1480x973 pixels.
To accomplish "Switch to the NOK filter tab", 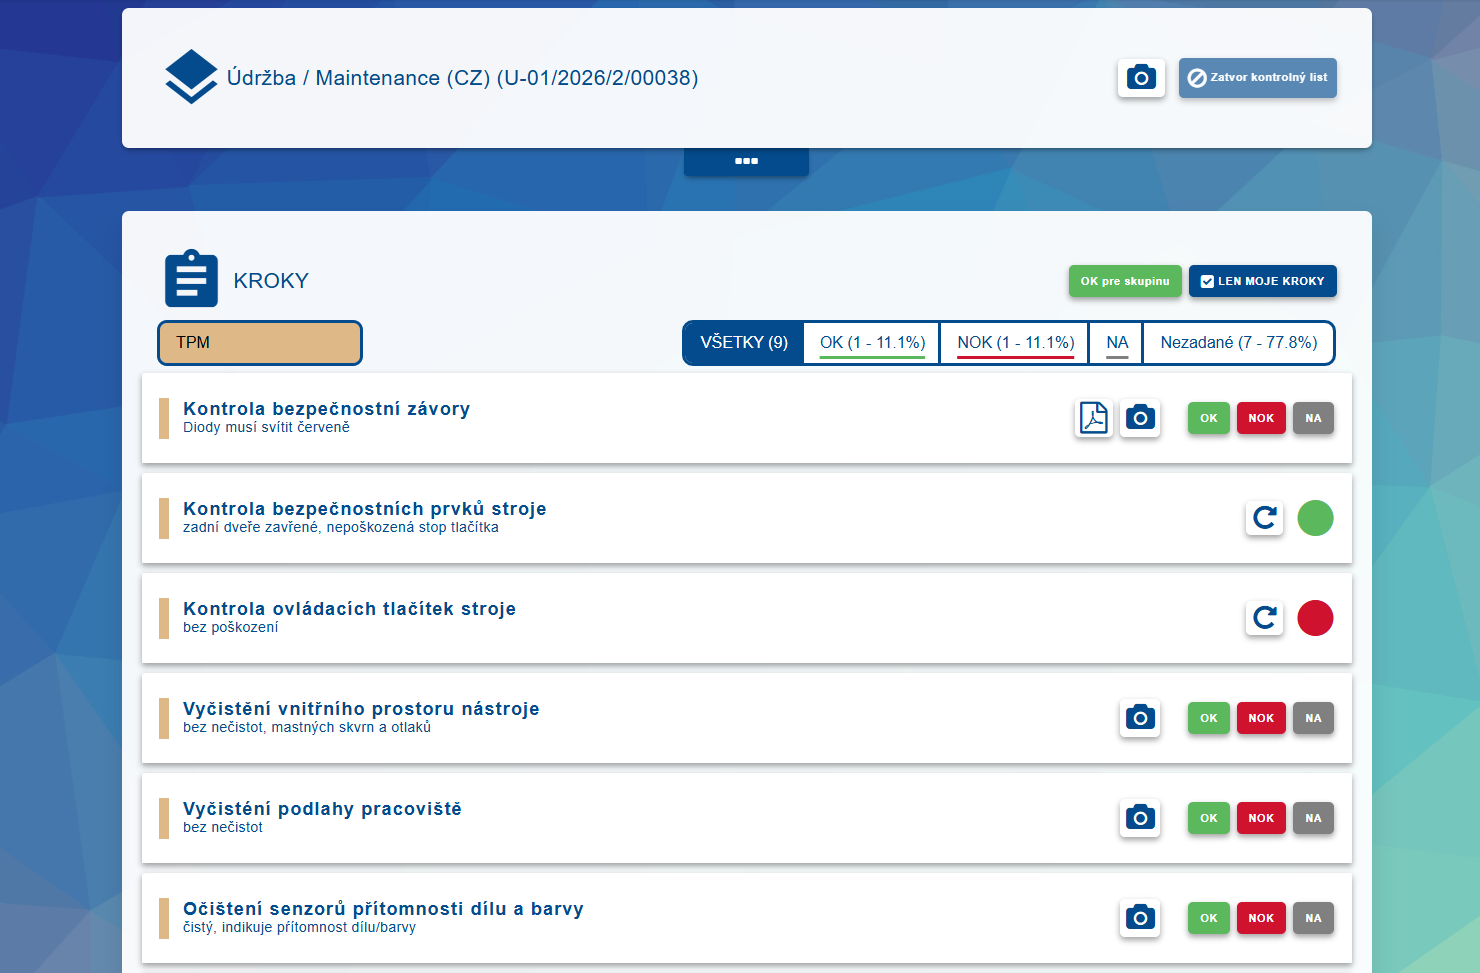I will (x=1013, y=342).
